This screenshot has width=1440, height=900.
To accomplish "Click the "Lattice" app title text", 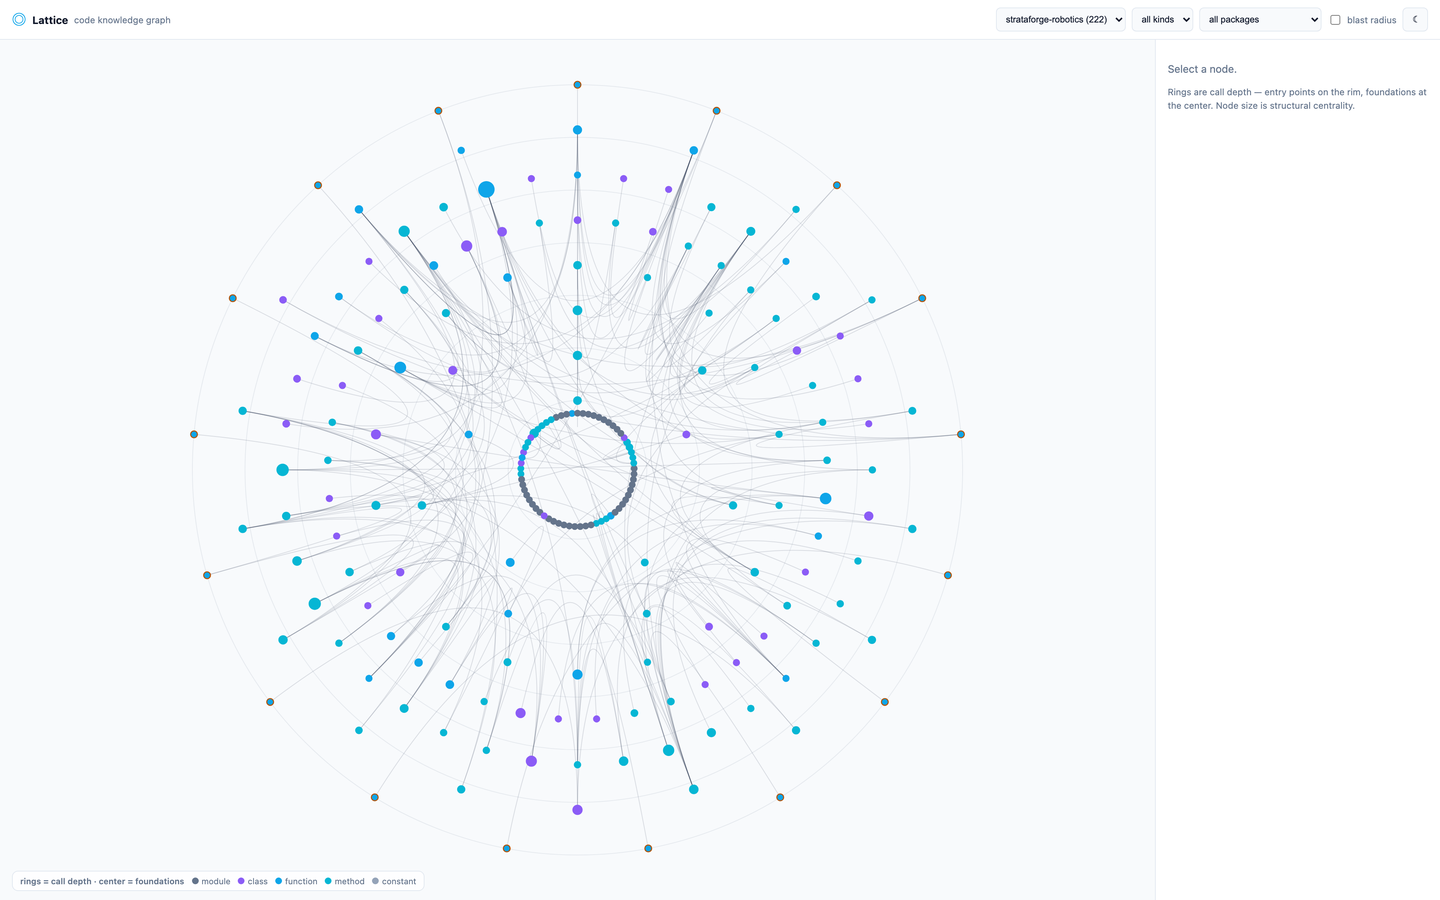I will (x=50, y=20).
